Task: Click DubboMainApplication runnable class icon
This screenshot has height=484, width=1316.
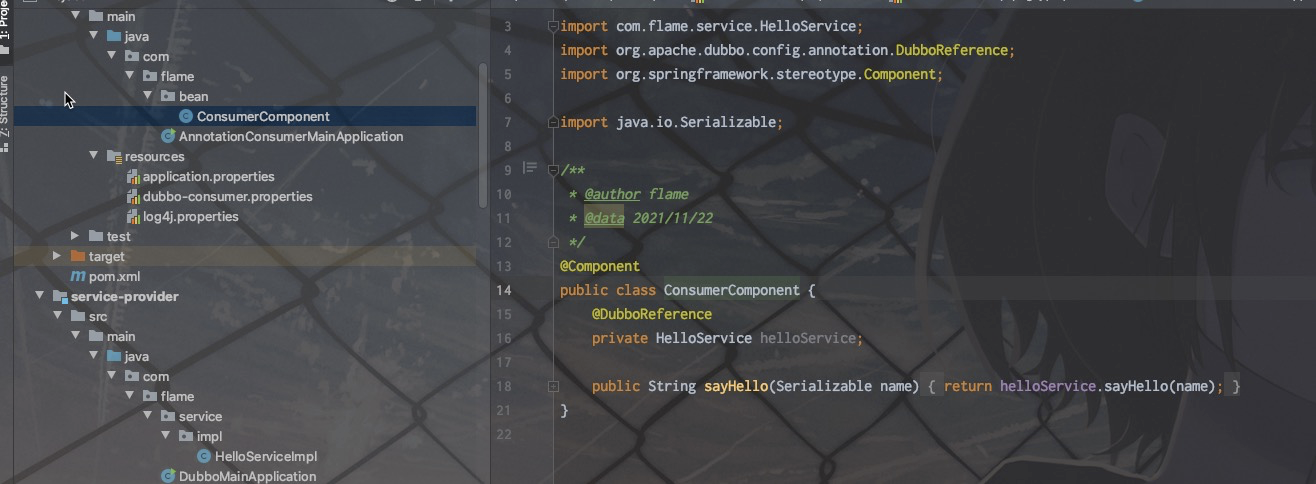Action: (168, 476)
